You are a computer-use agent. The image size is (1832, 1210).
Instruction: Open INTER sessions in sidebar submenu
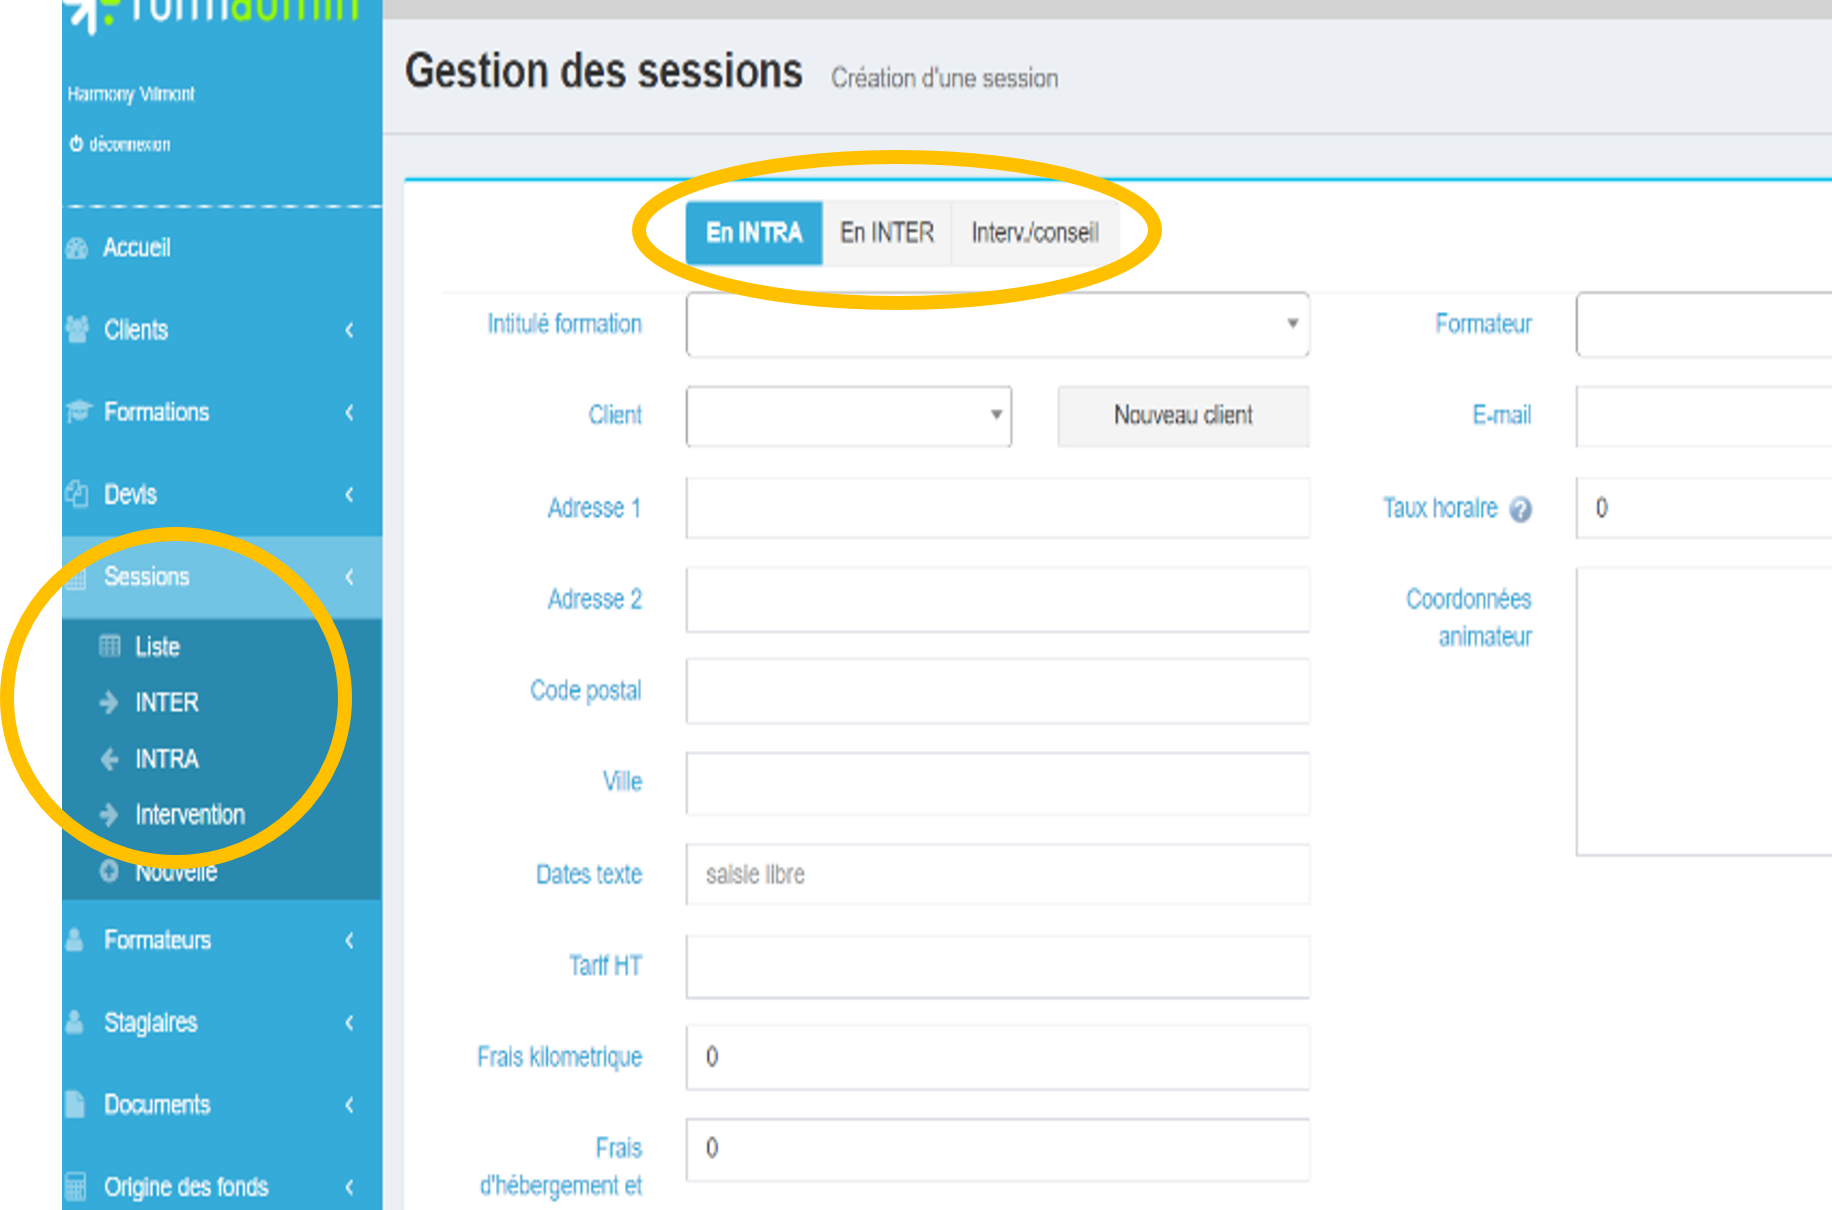tap(167, 703)
